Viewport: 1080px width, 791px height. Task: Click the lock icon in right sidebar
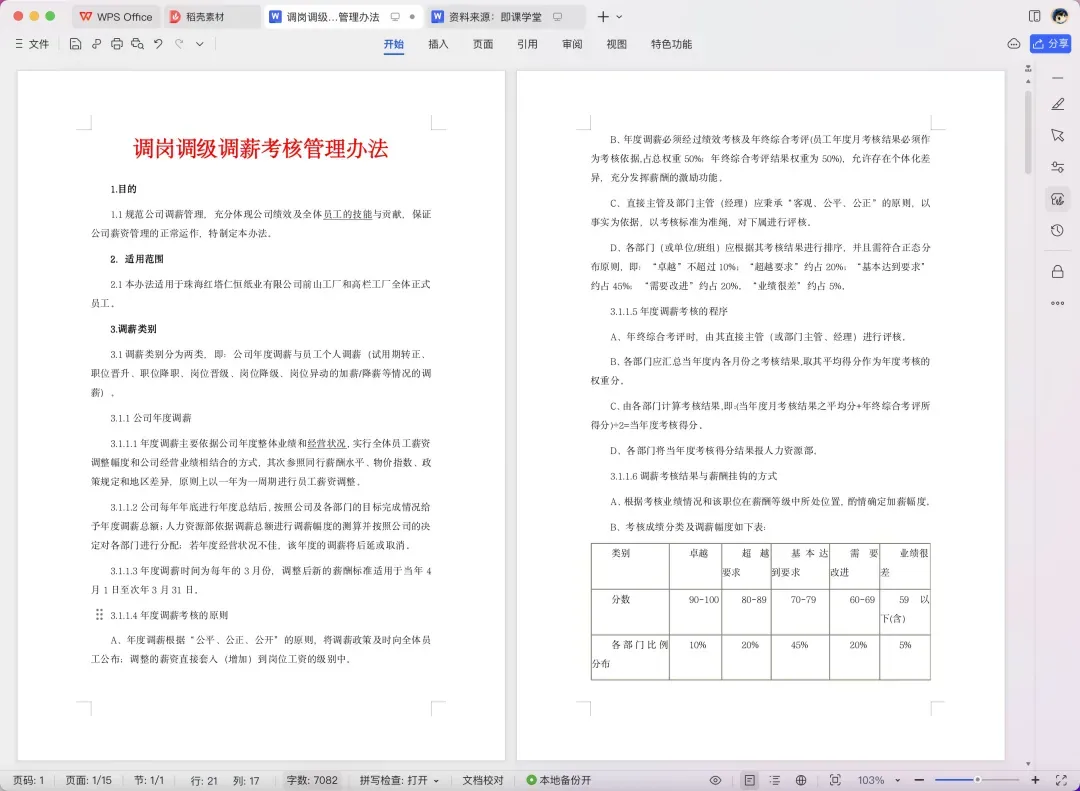pyautogui.click(x=1058, y=272)
